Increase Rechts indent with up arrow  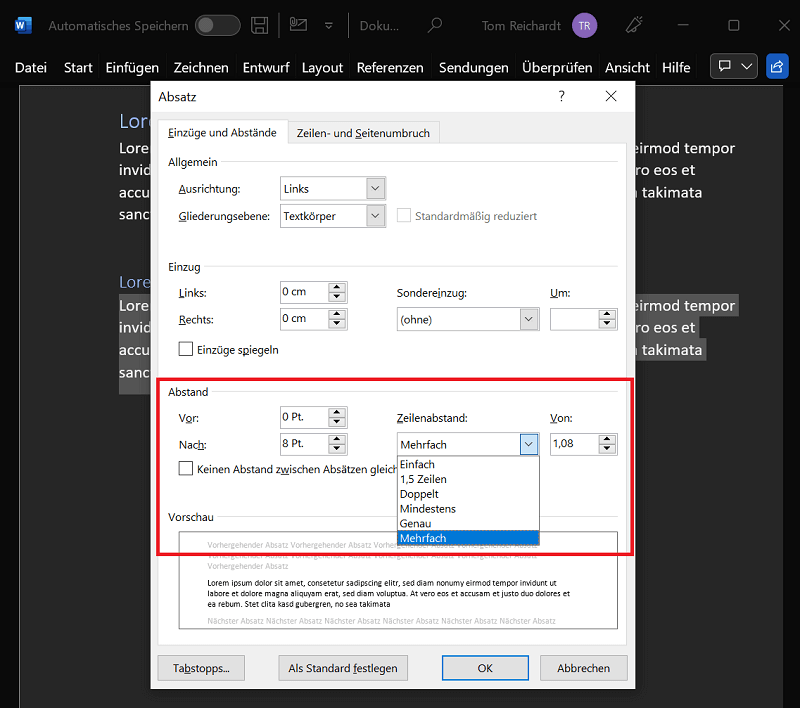point(337,314)
